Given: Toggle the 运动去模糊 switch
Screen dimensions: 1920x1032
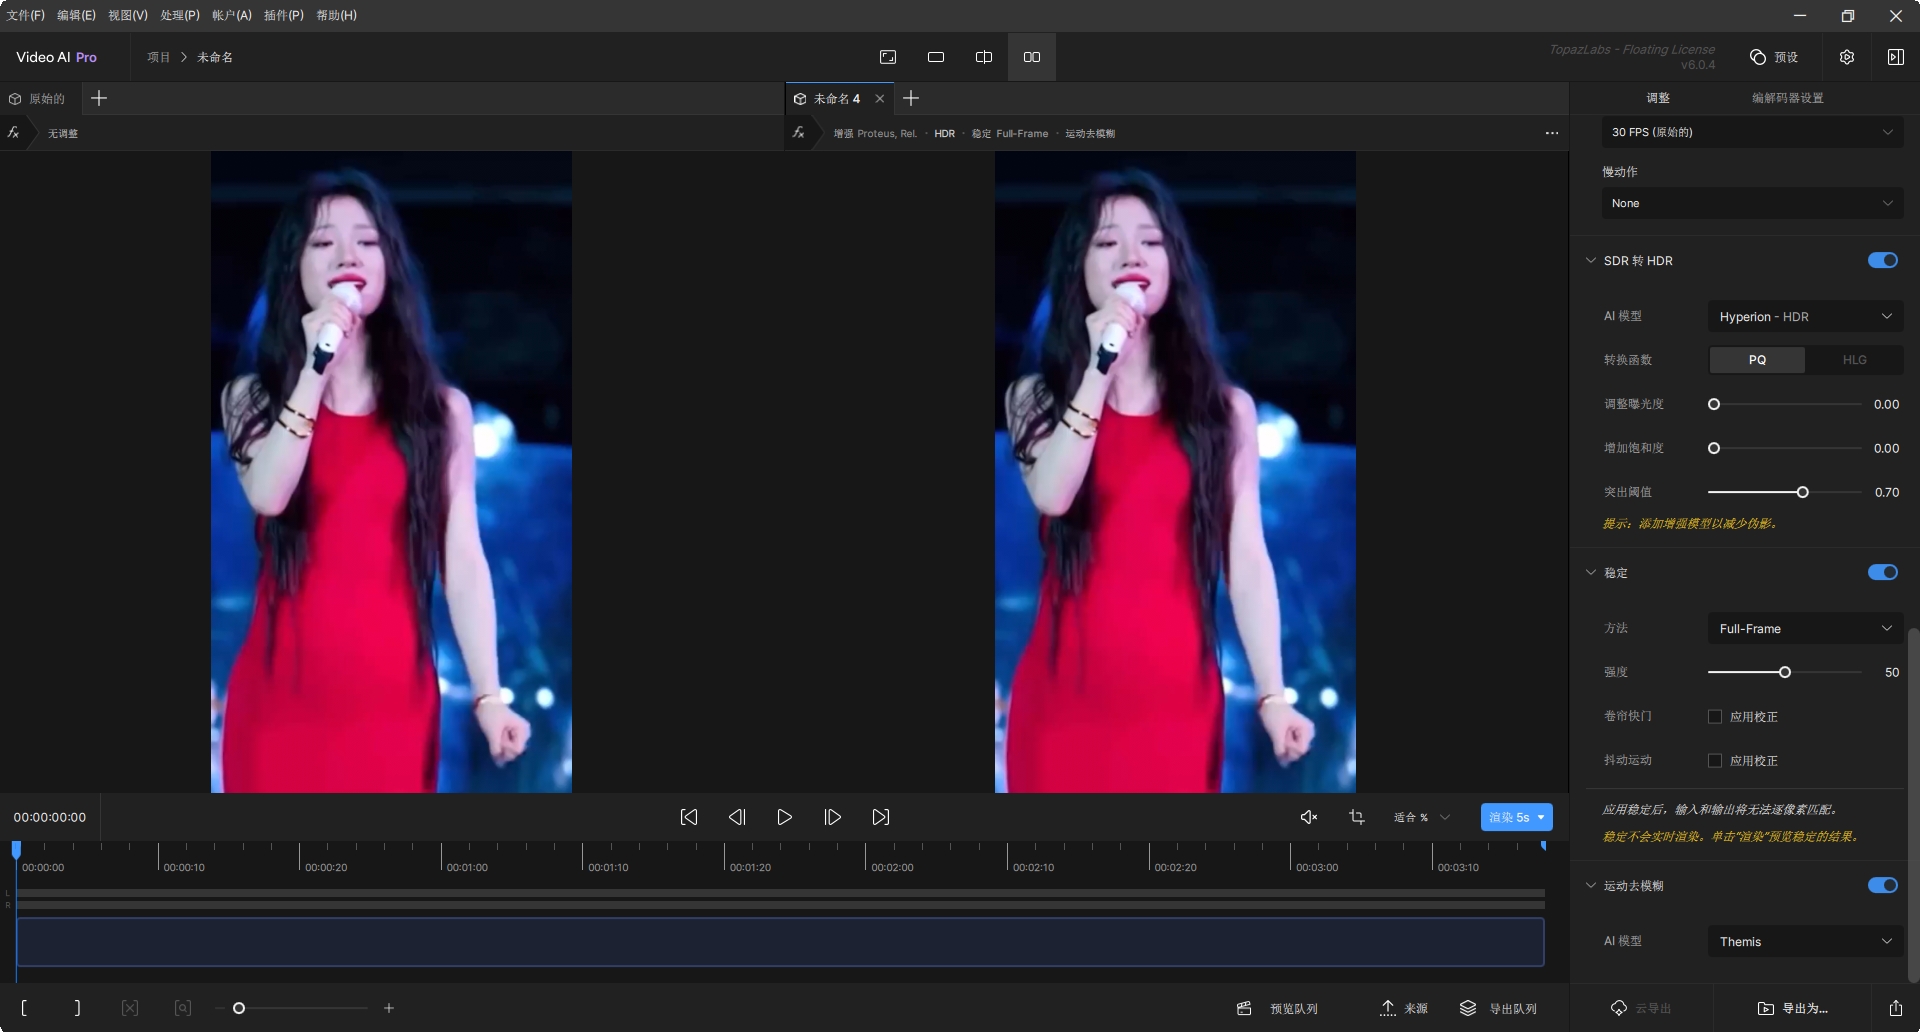Looking at the screenshot, I should [x=1883, y=885].
